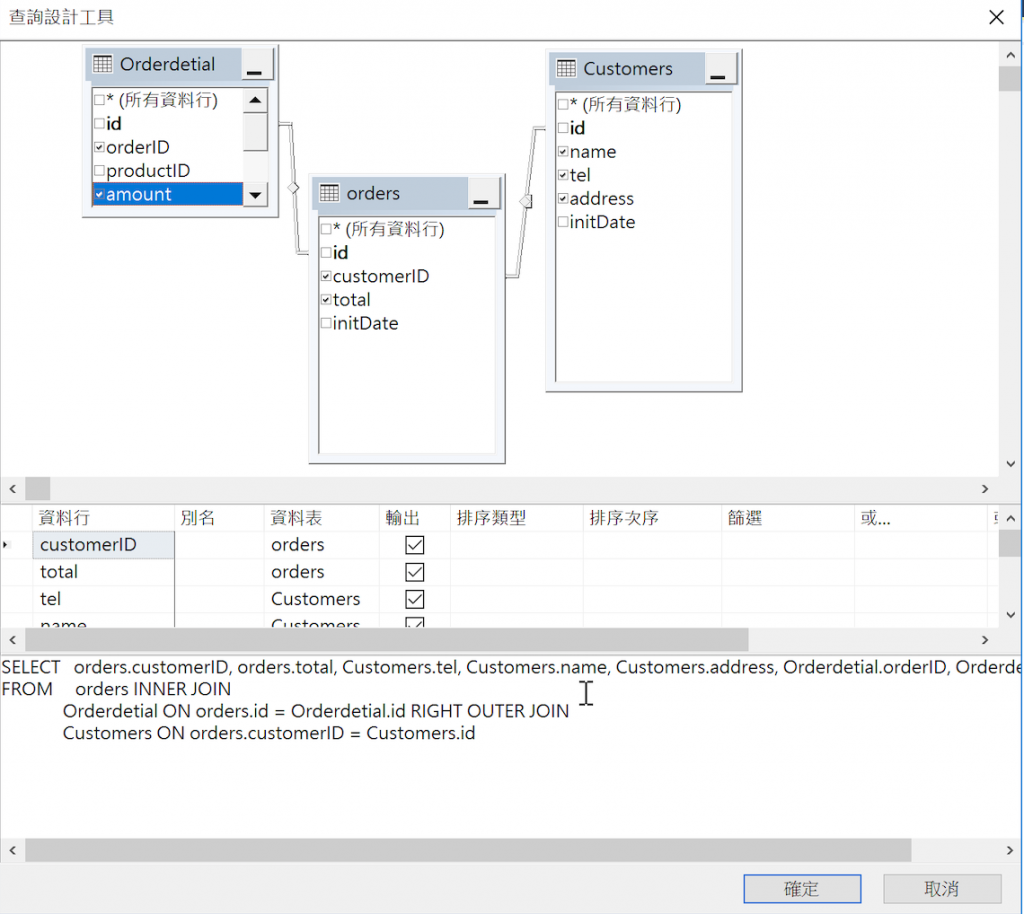Click the Orderdetial list up arrow
Screen dimensions: 1024x914
click(x=255, y=101)
